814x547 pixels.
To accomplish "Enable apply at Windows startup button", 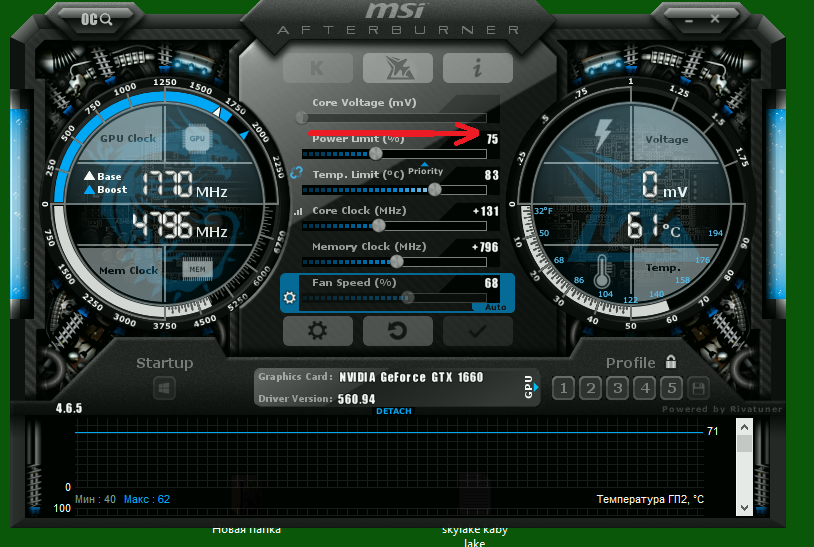I will tap(165, 388).
